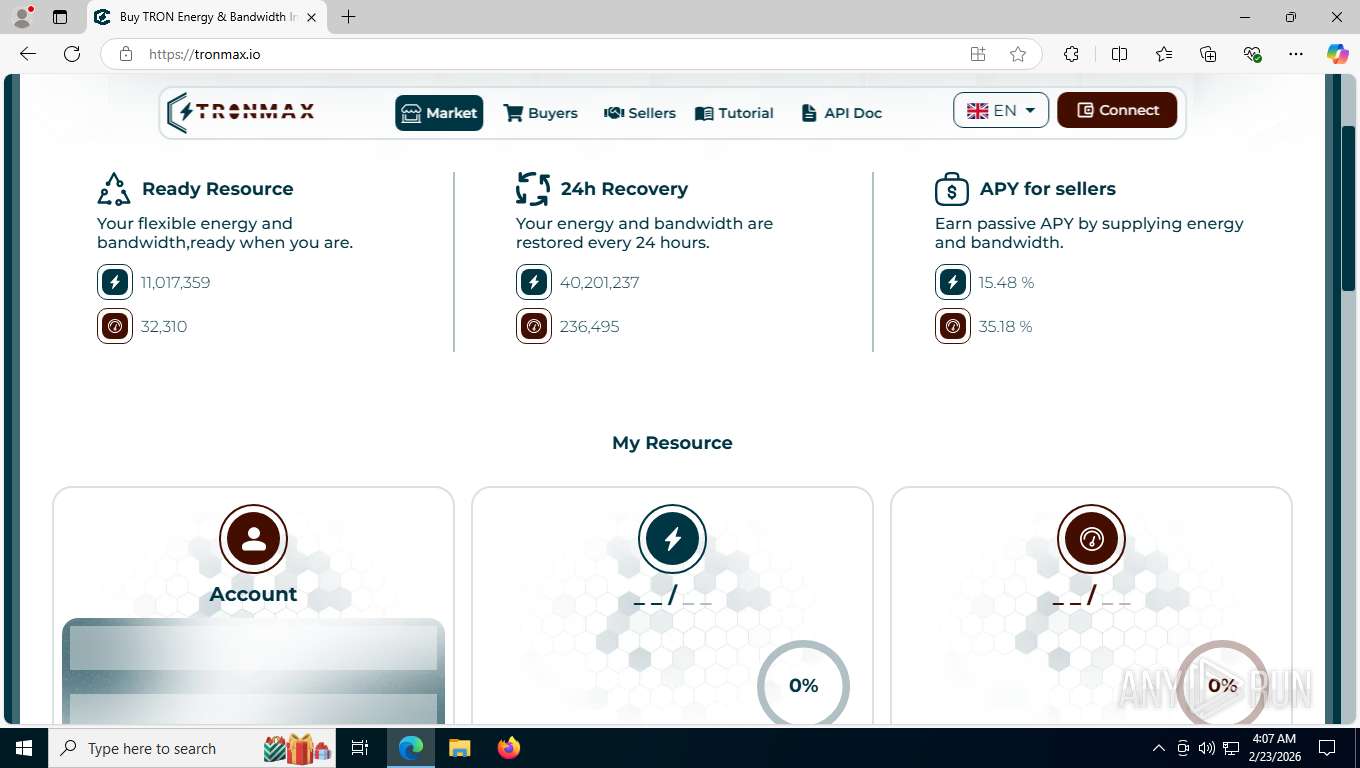Open the Favorites list
Viewport: 1360px width, 768px height.
[1164, 54]
